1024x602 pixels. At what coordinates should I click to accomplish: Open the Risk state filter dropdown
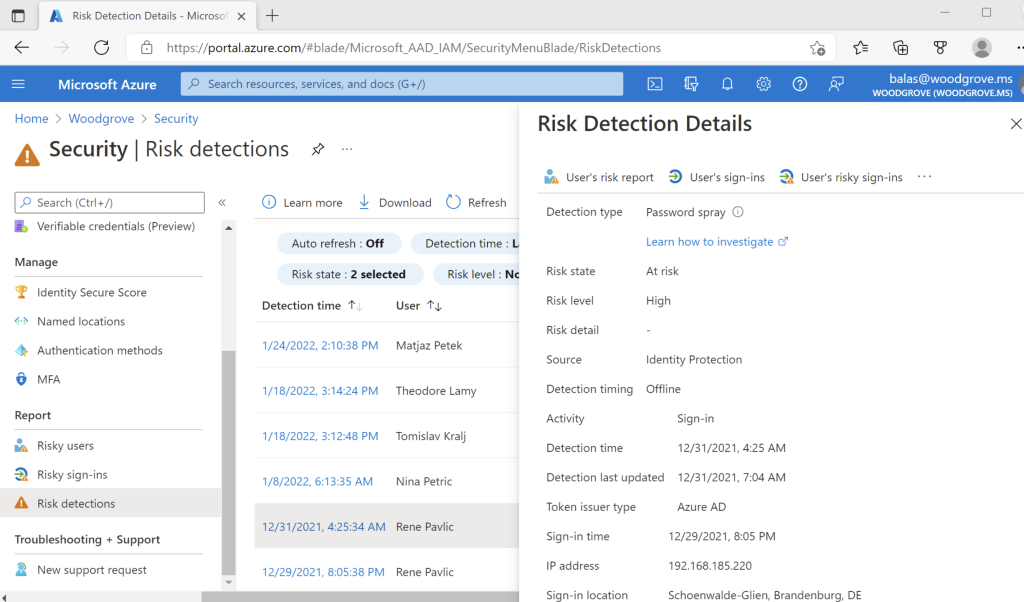pyautogui.click(x=349, y=274)
